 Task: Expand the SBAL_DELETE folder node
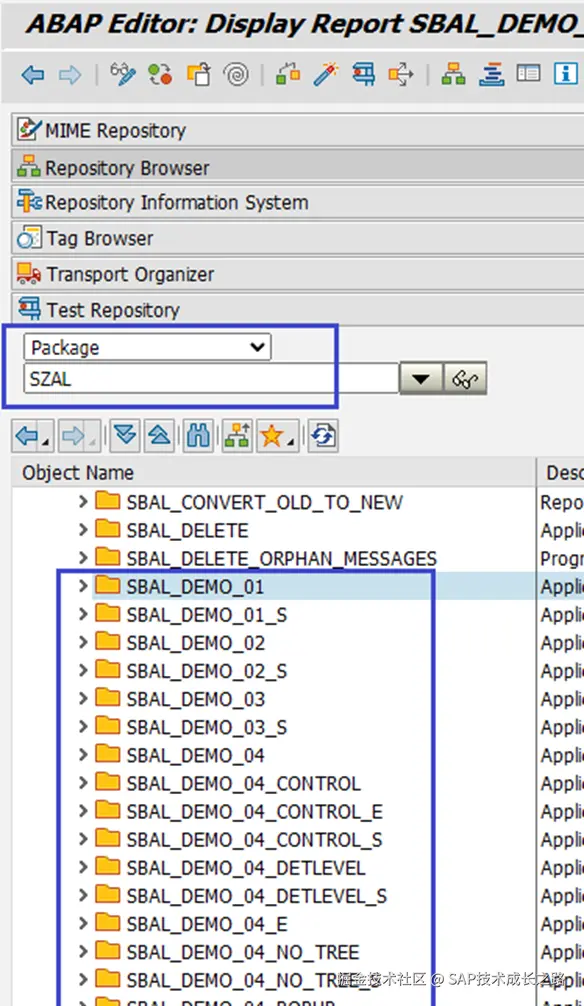click(83, 530)
